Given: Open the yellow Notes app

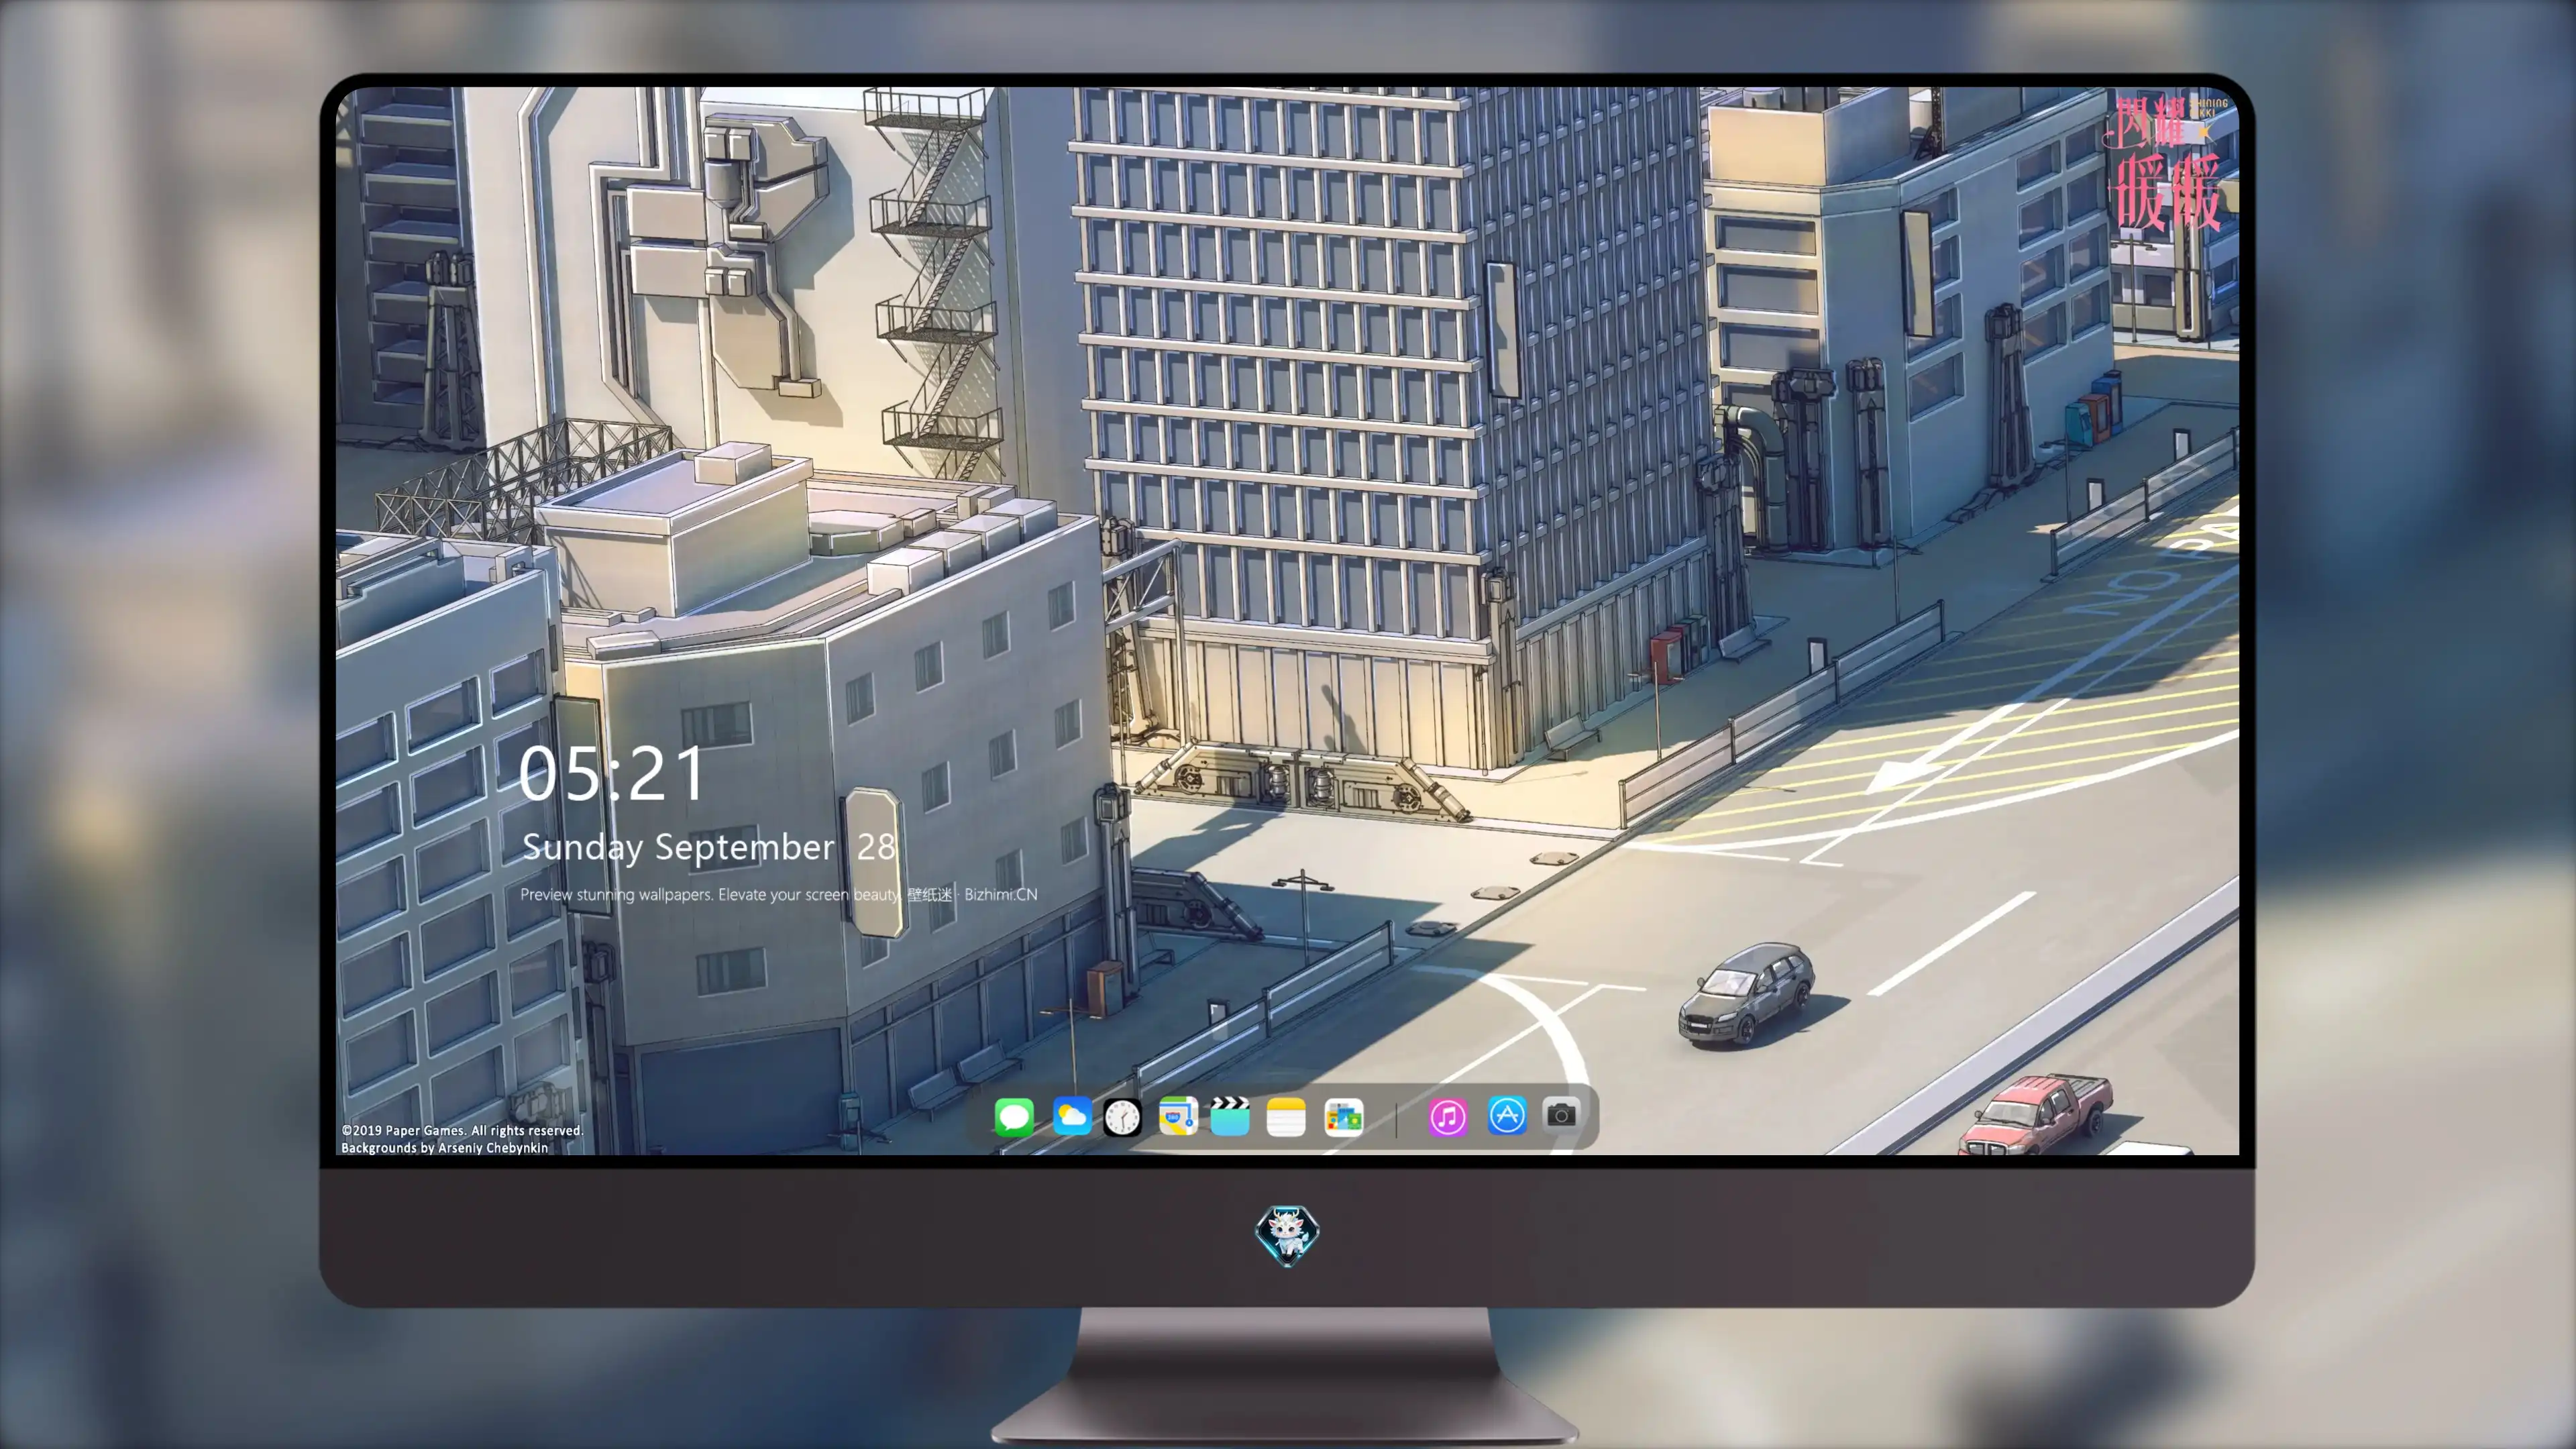Looking at the screenshot, I should point(1286,1116).
